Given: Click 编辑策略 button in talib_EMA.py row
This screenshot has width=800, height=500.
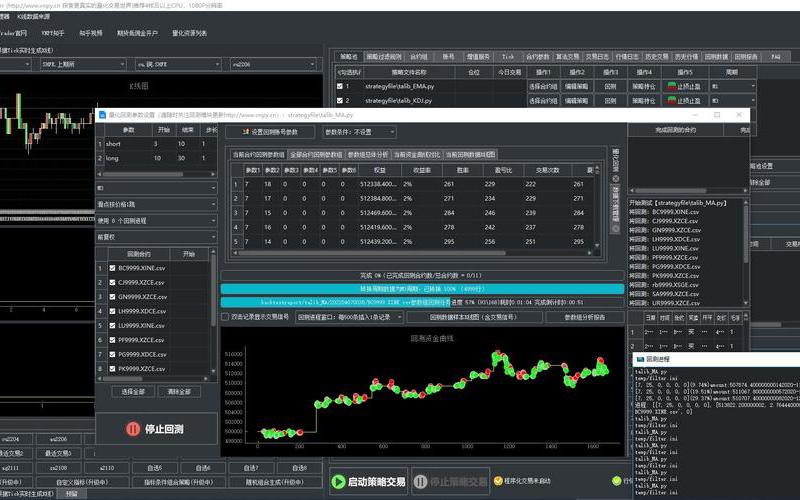Looking at the screenshot, I should (x=576, y=86).
